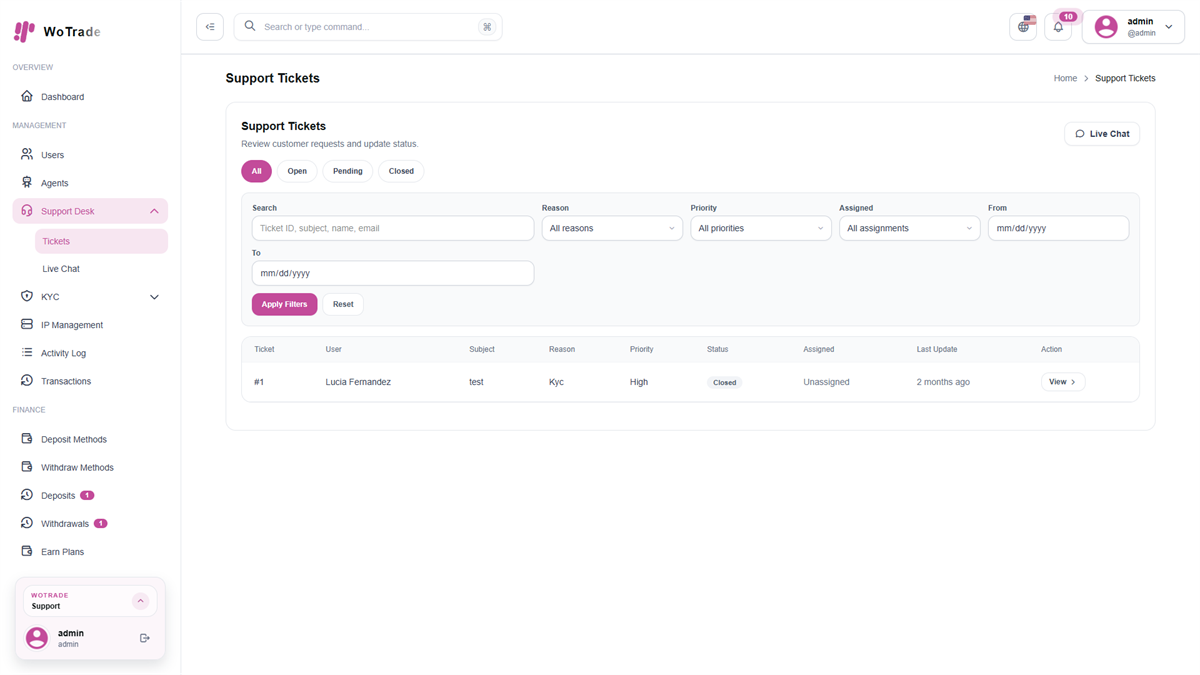
Task: View ticket #1 details
Action: click(x=1063, y=382)
